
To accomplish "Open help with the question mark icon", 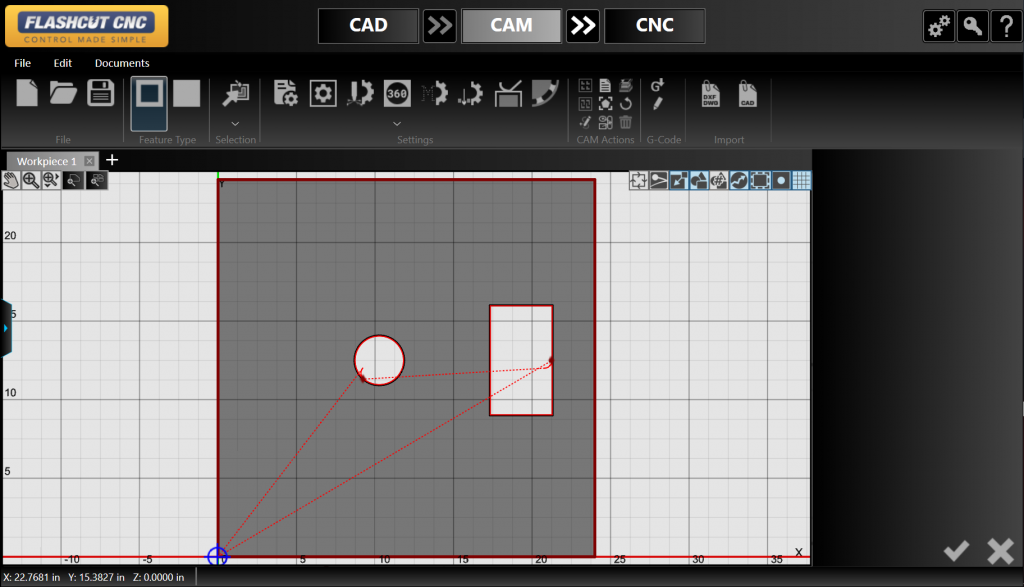I will tap(1006, 26).
